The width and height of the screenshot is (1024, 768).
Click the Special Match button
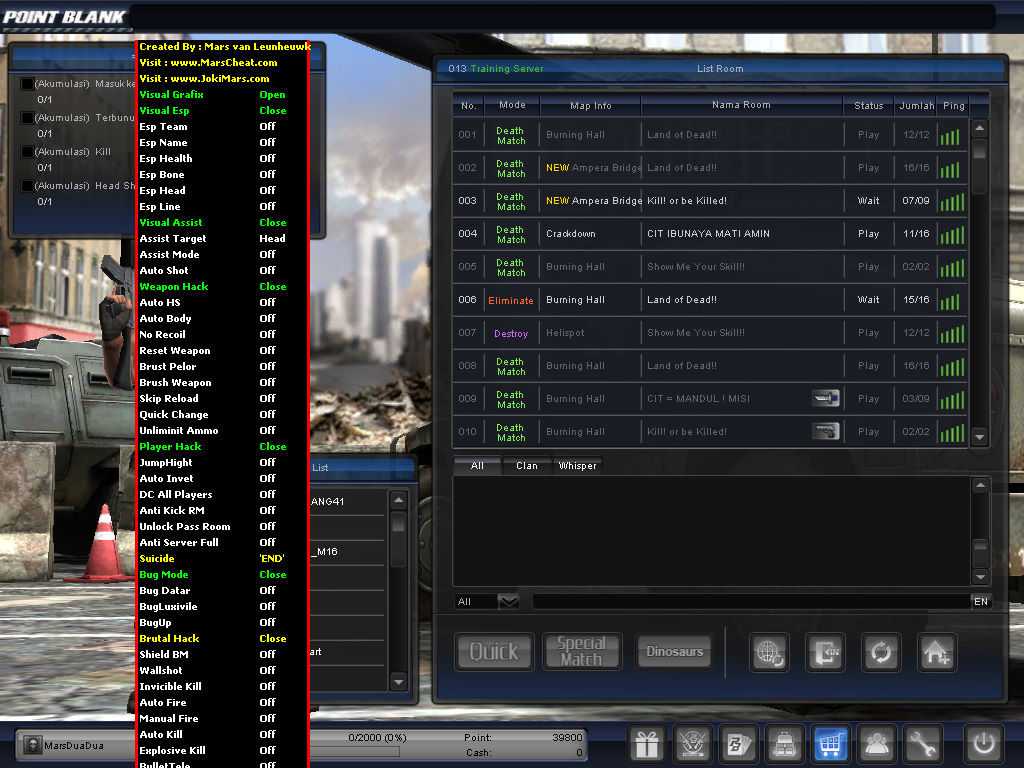(581, 652)
